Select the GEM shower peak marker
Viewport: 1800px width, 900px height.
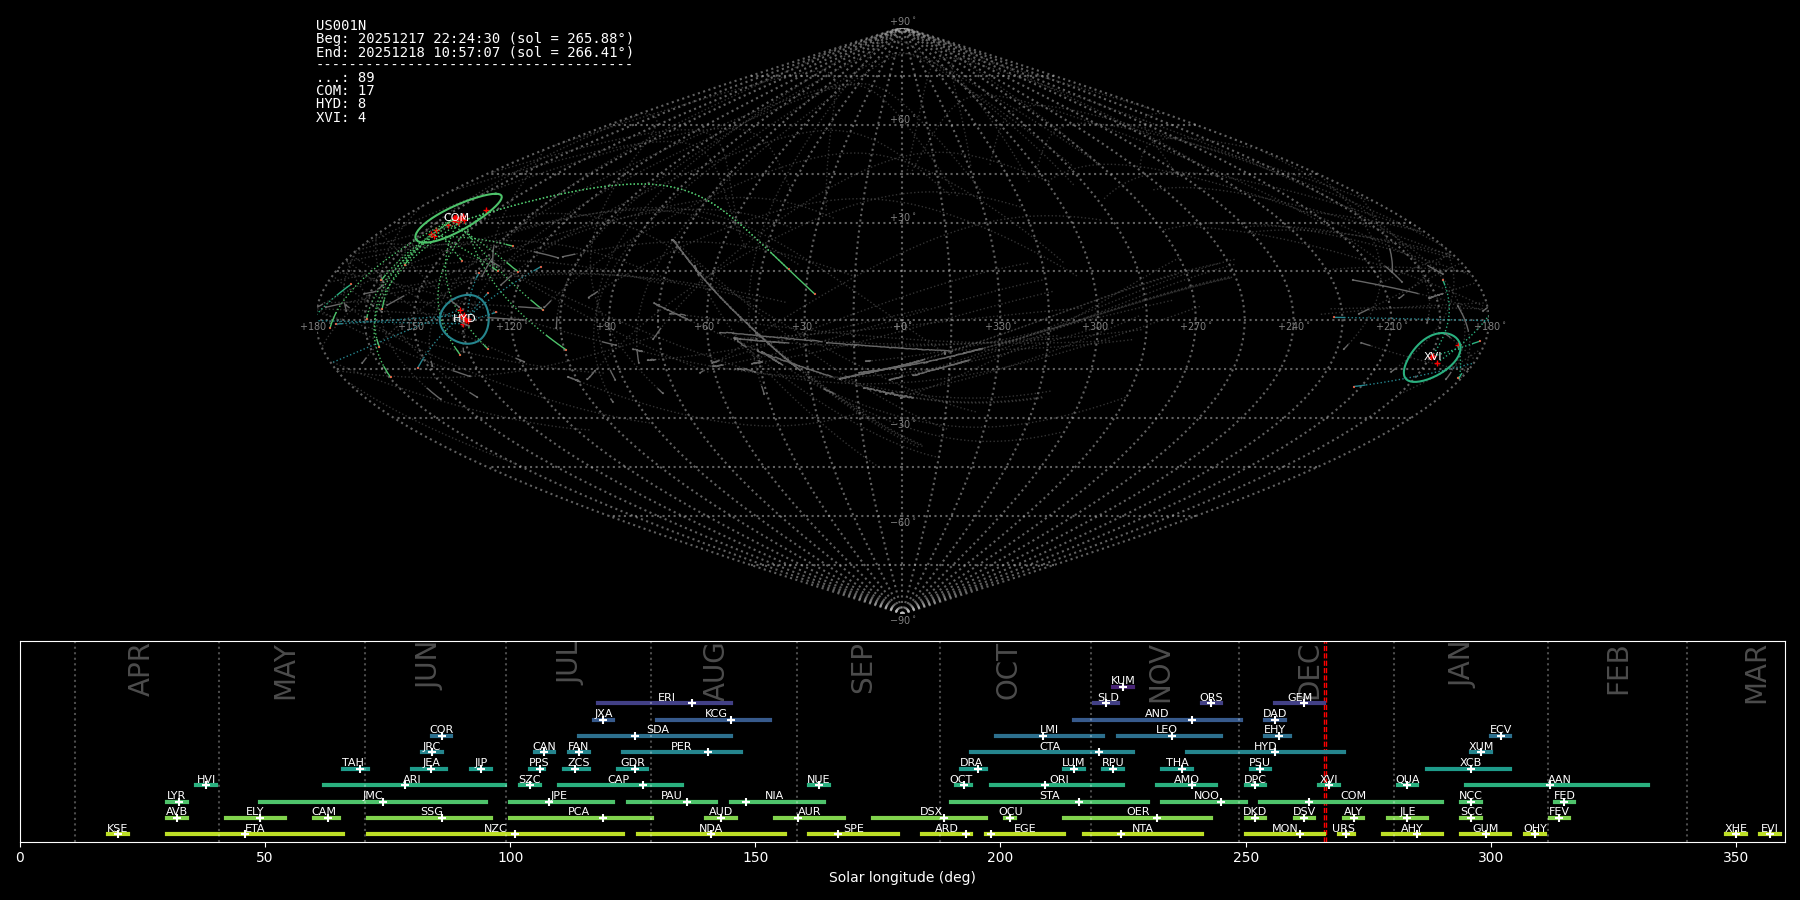[1303, 703]
